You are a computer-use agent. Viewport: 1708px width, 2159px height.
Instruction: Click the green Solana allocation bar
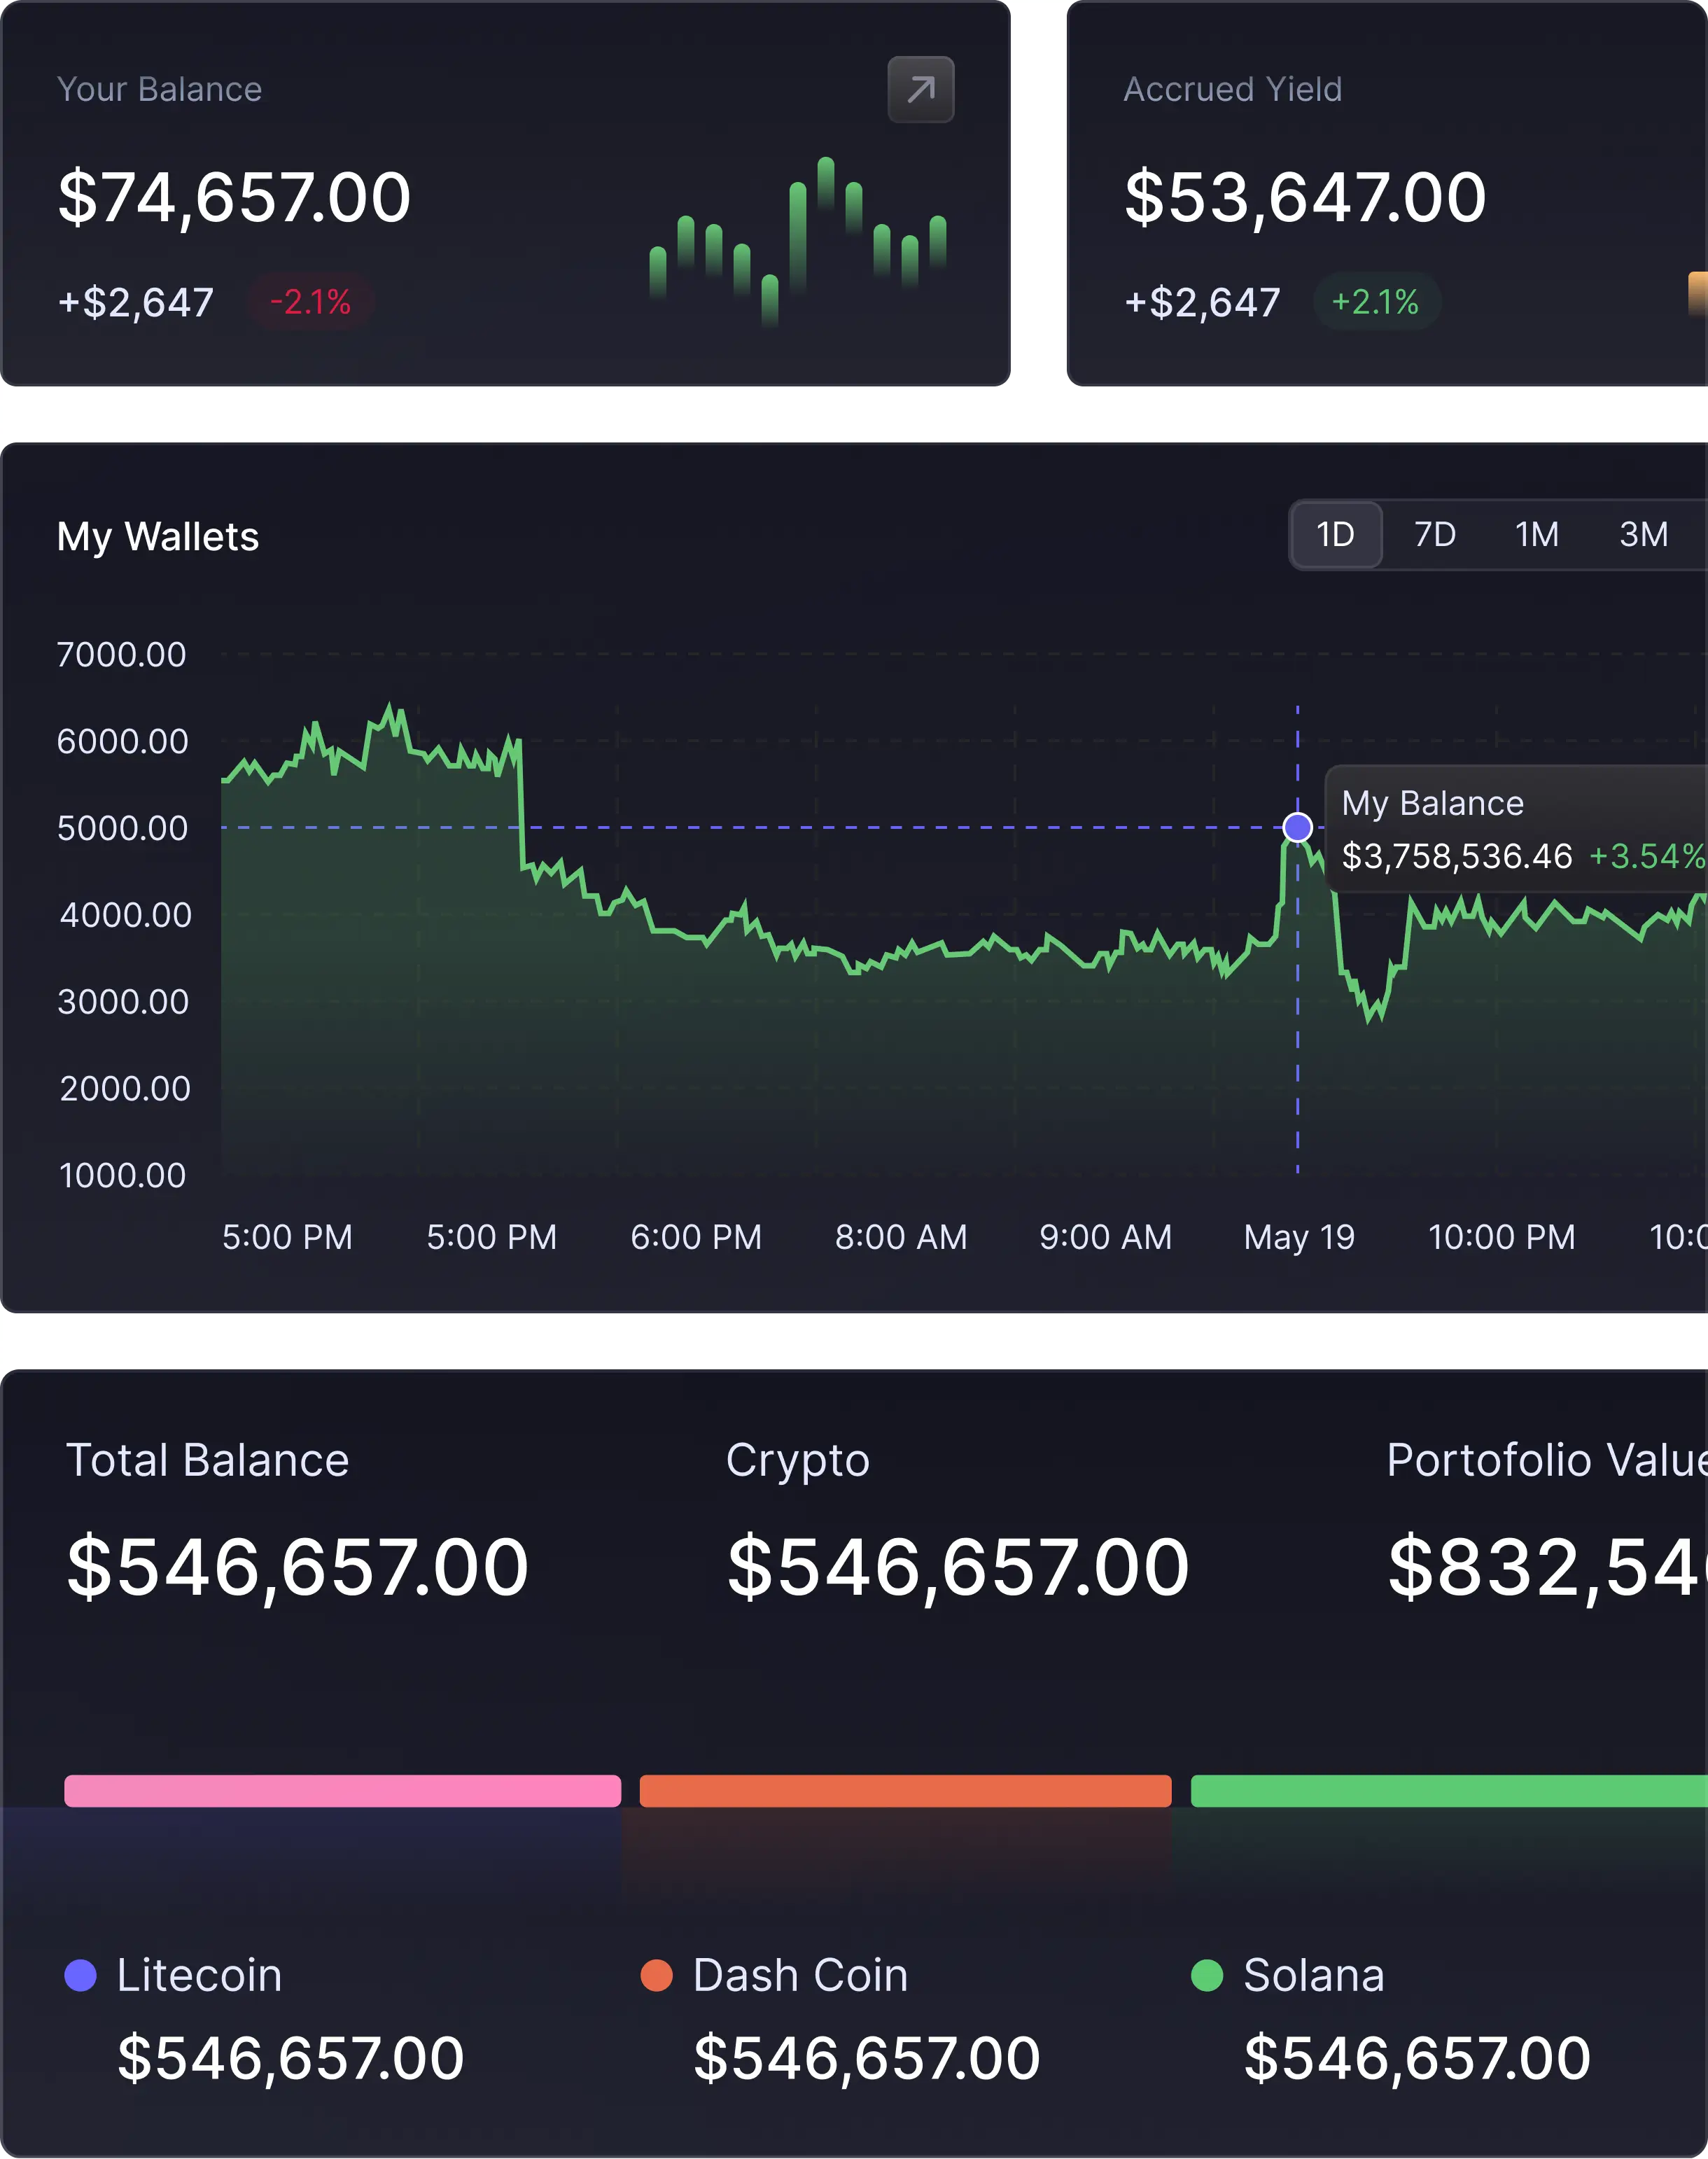pos(1448,1790)
